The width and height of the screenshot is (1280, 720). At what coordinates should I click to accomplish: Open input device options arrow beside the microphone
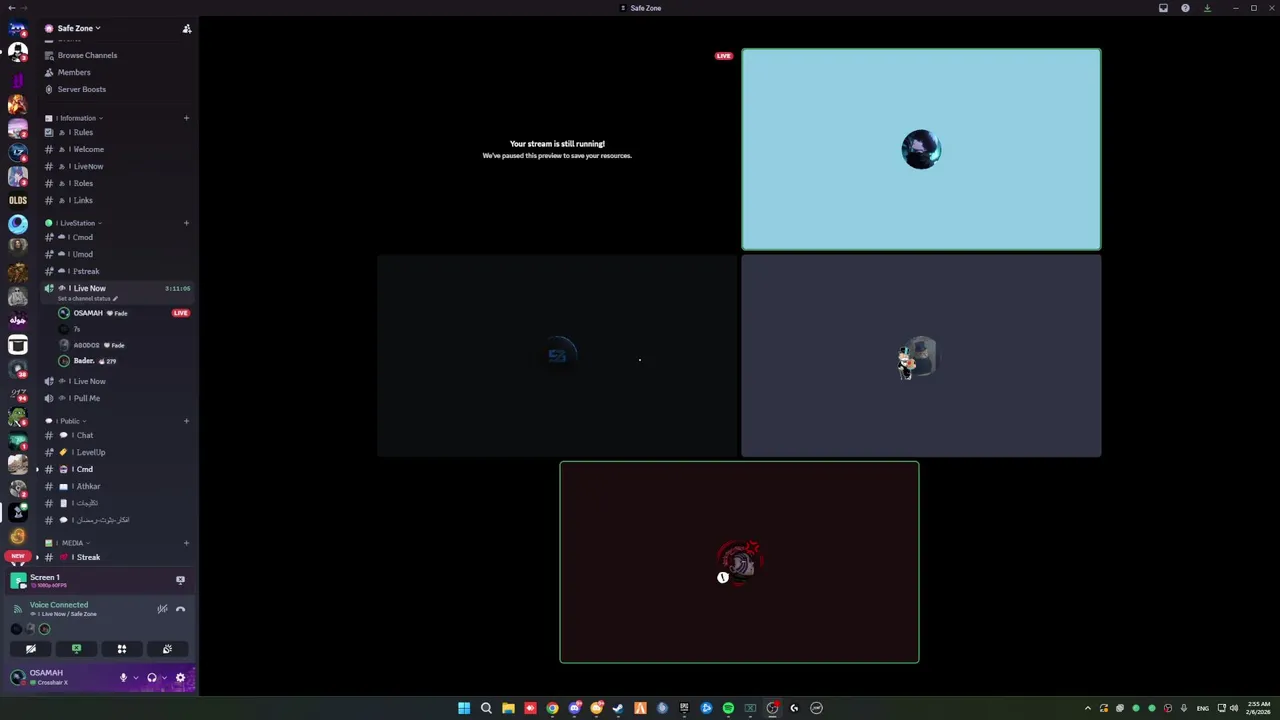coord(135,678)
